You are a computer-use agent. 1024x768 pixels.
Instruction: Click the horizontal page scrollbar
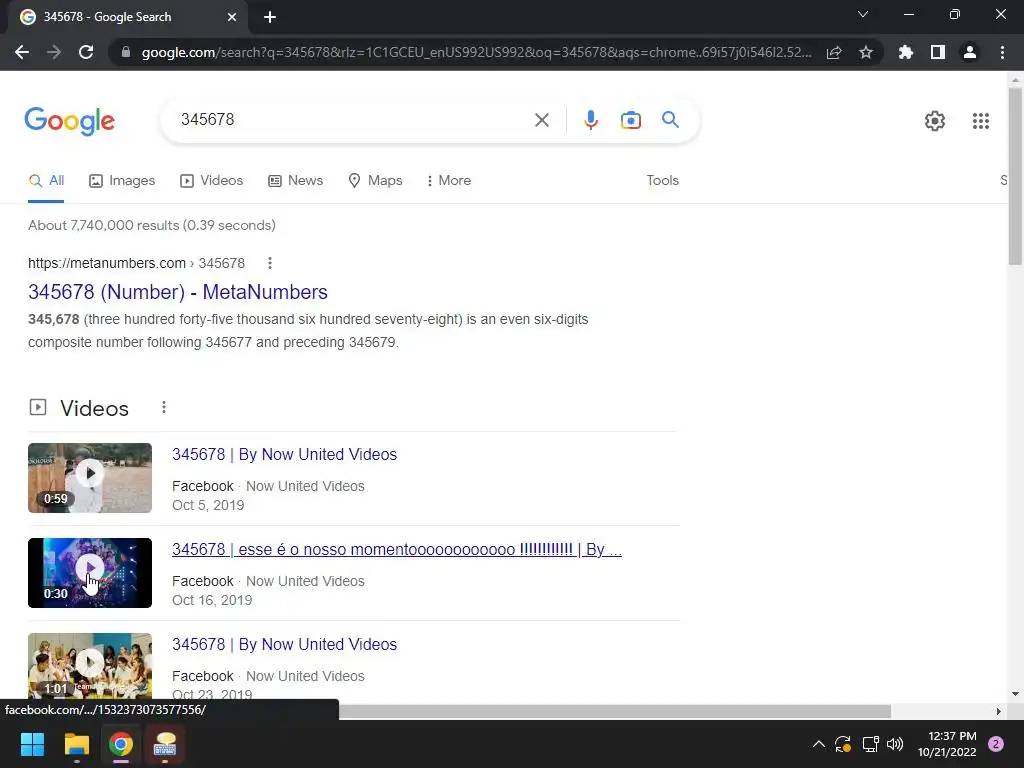pyautogui.click(x=615, y=711)
